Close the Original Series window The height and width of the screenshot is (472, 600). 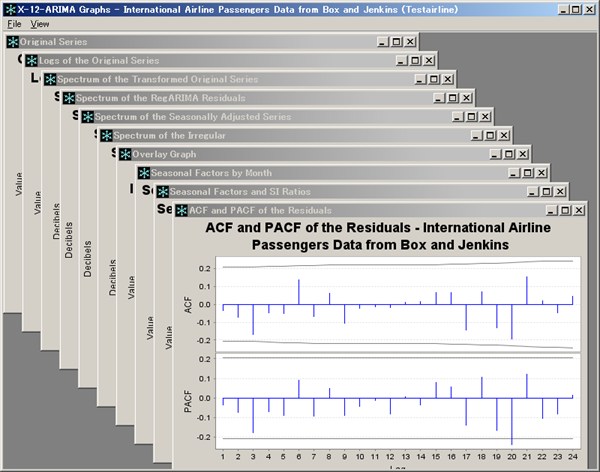point(410,42)
